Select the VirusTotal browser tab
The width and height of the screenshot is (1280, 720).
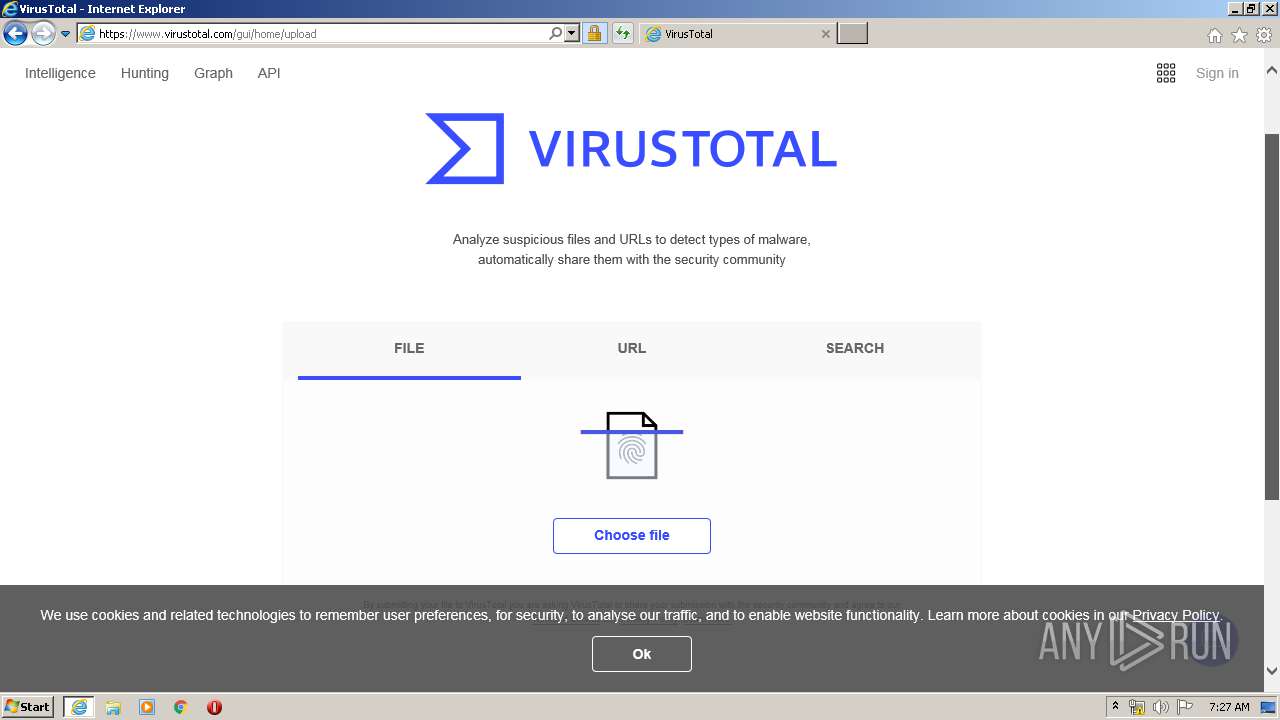(x=738, y=34)
